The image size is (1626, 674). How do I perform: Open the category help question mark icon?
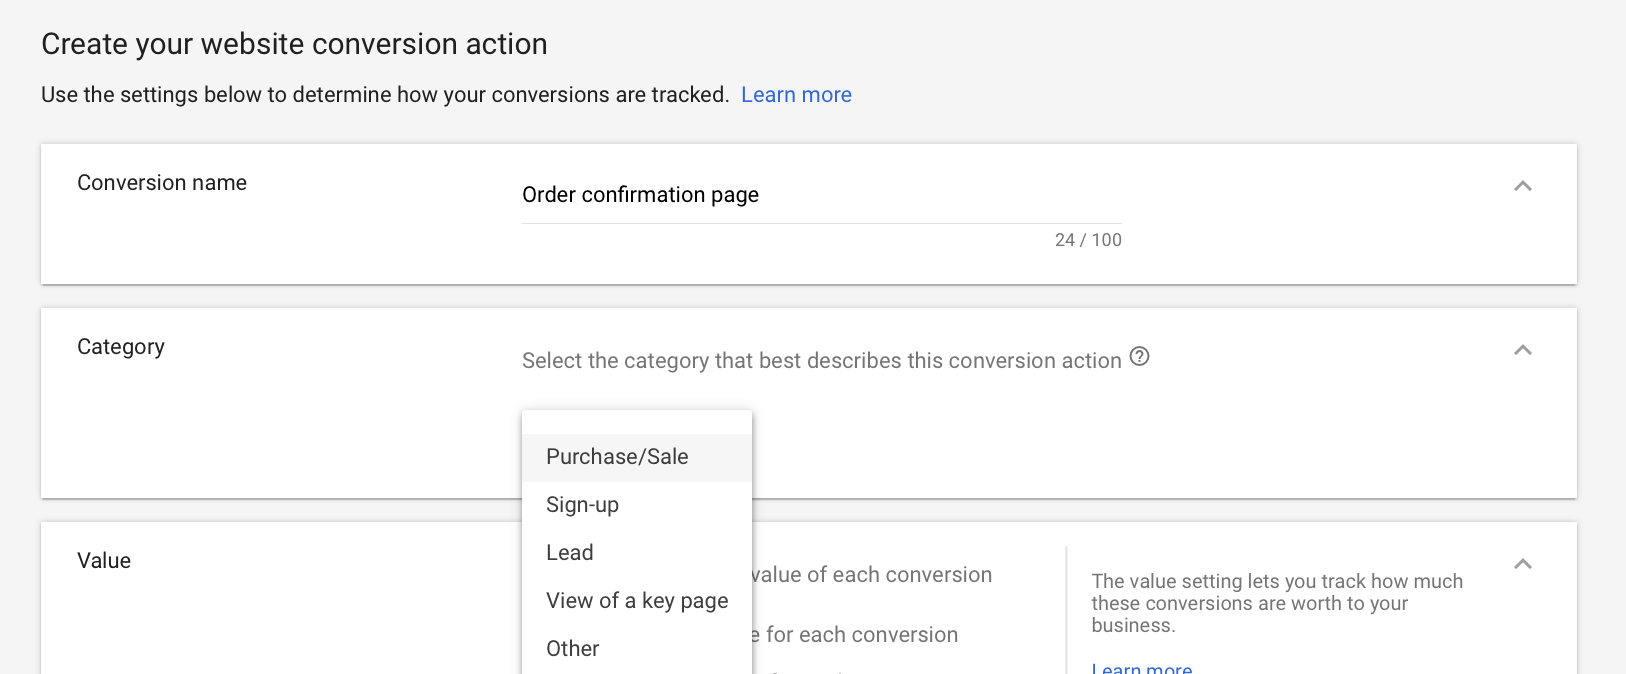pos(1139,356)
